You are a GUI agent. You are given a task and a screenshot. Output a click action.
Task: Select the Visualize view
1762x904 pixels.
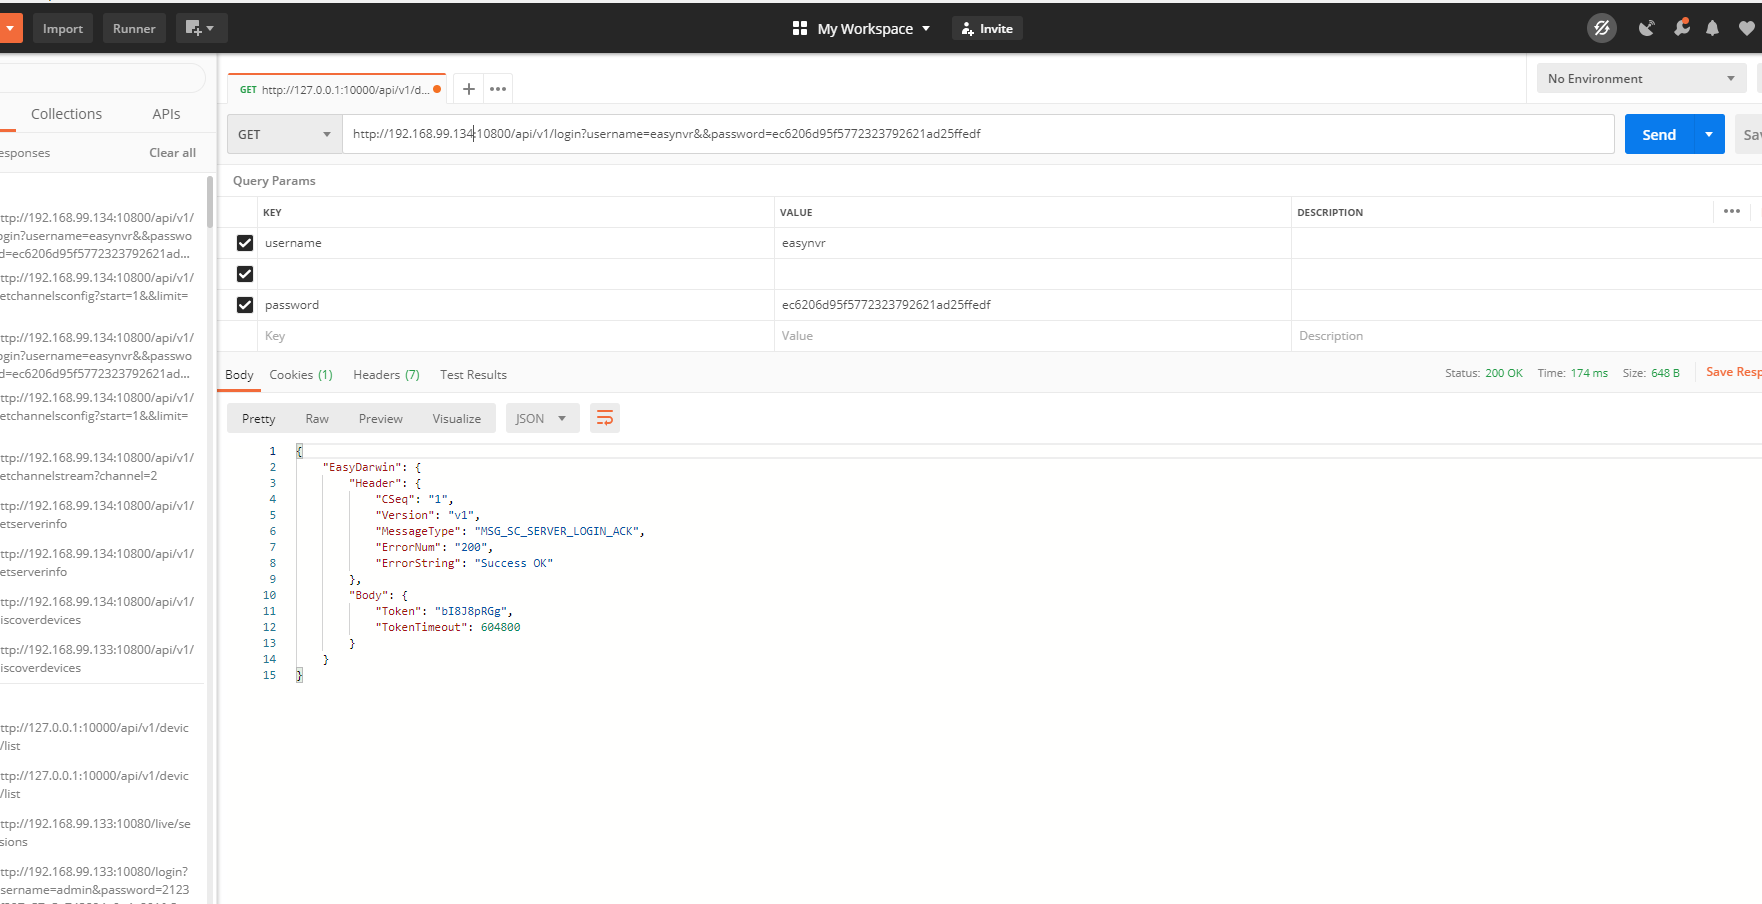coord(456,418)
